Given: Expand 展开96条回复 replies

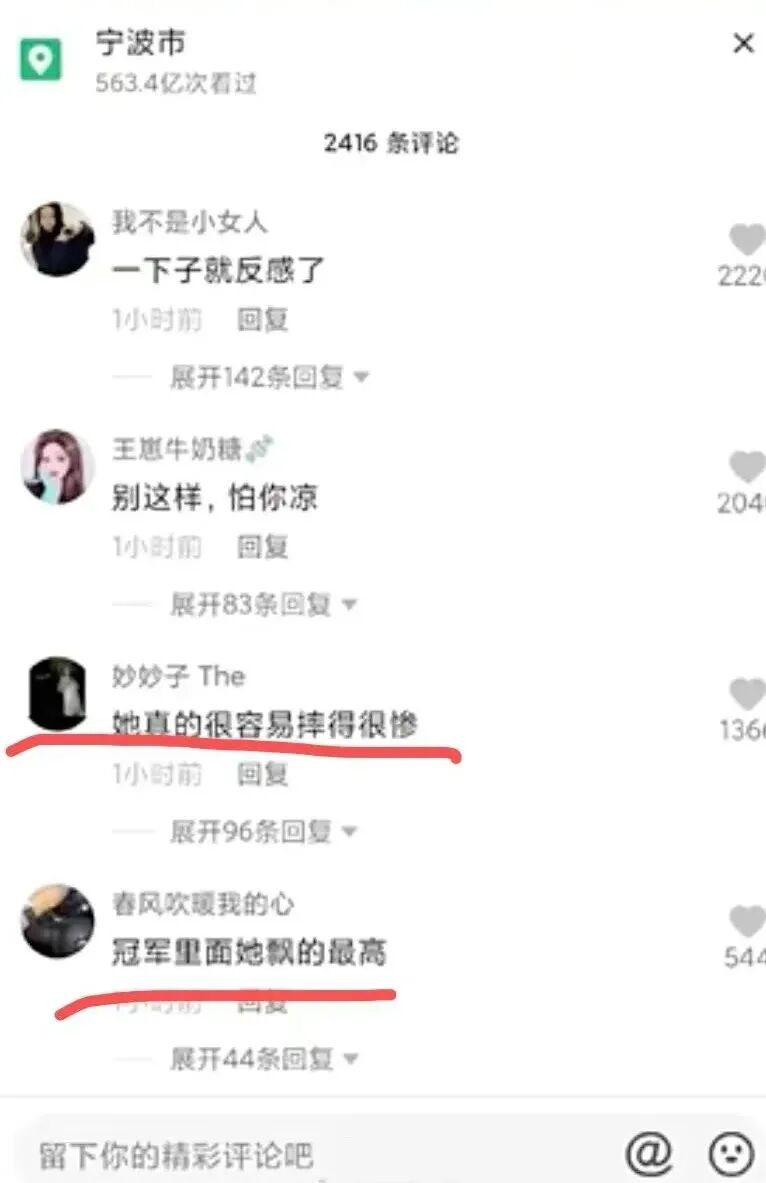Looking at the screenshot, I should point(263,831).
